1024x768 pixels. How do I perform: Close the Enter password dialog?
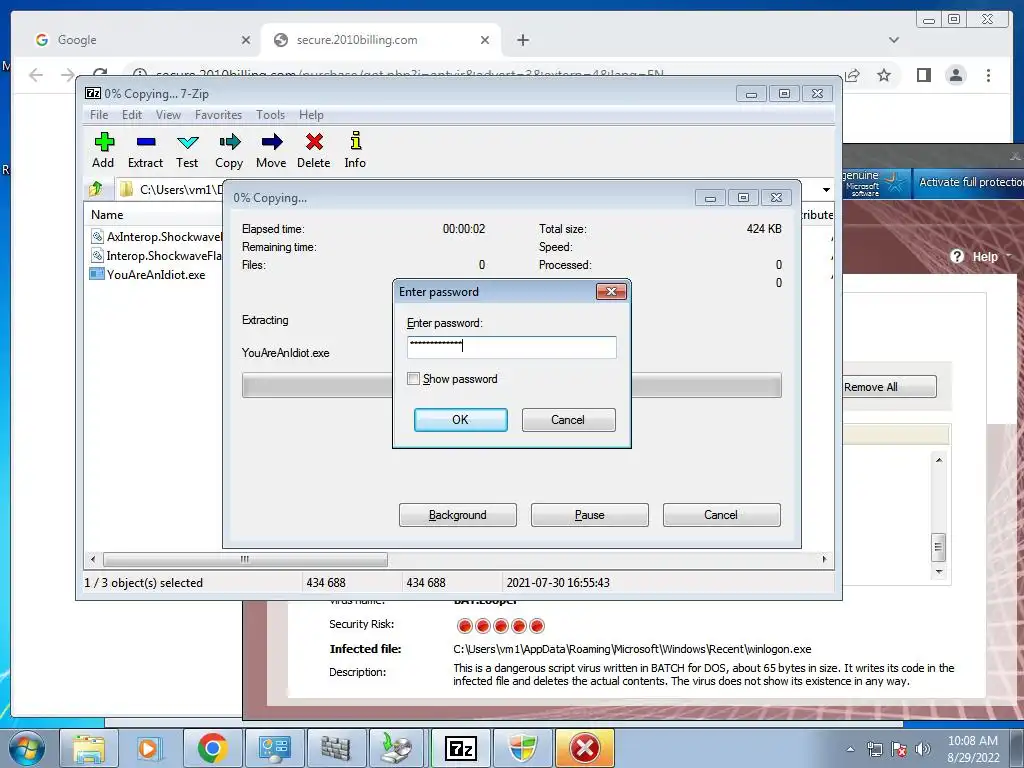611,291
